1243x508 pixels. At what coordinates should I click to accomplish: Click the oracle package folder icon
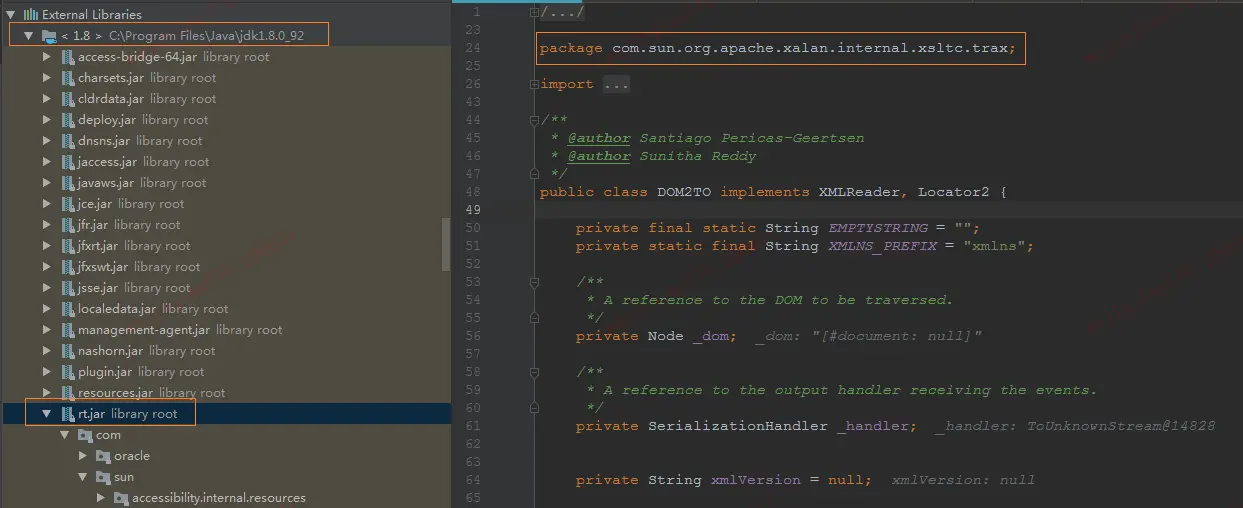point(104,456)
